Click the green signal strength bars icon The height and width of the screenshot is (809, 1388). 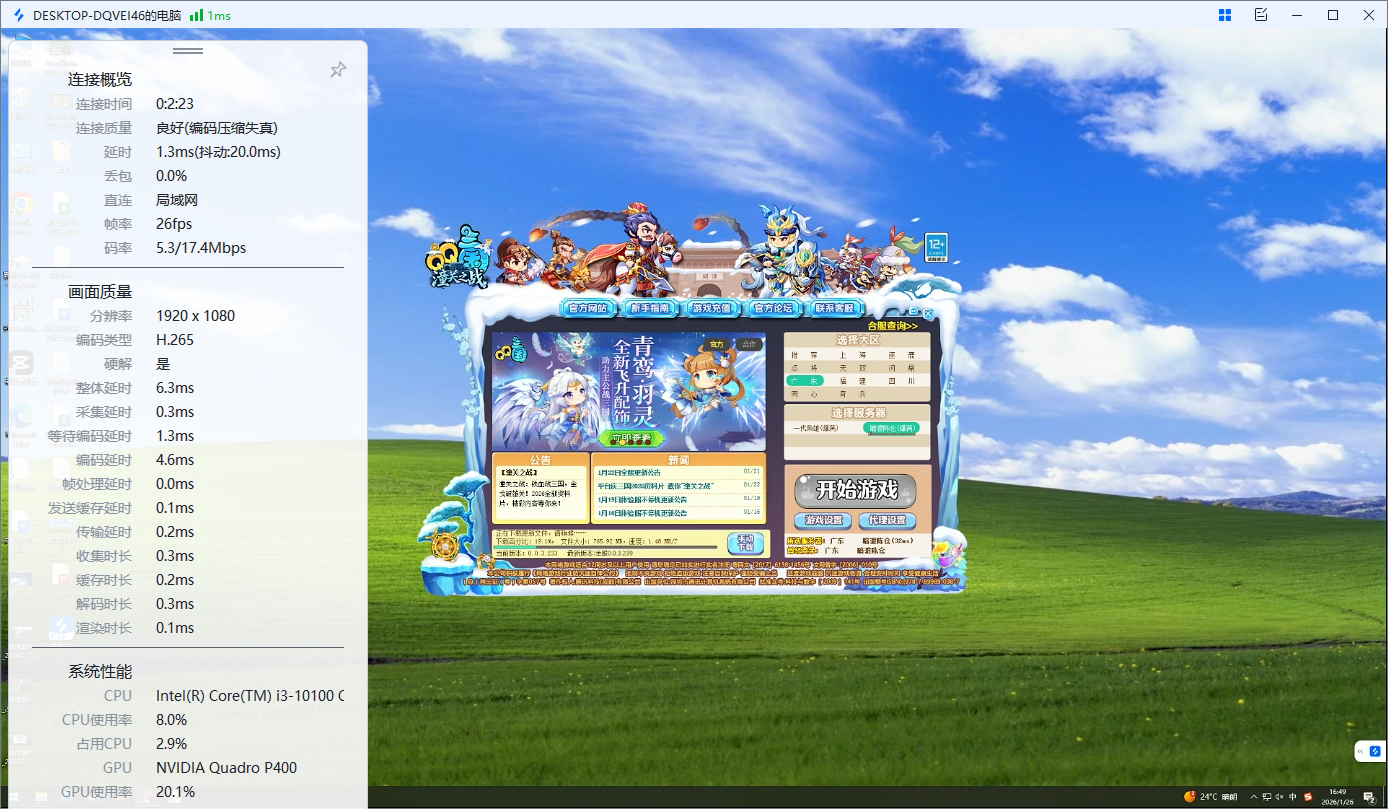point(197,15)
